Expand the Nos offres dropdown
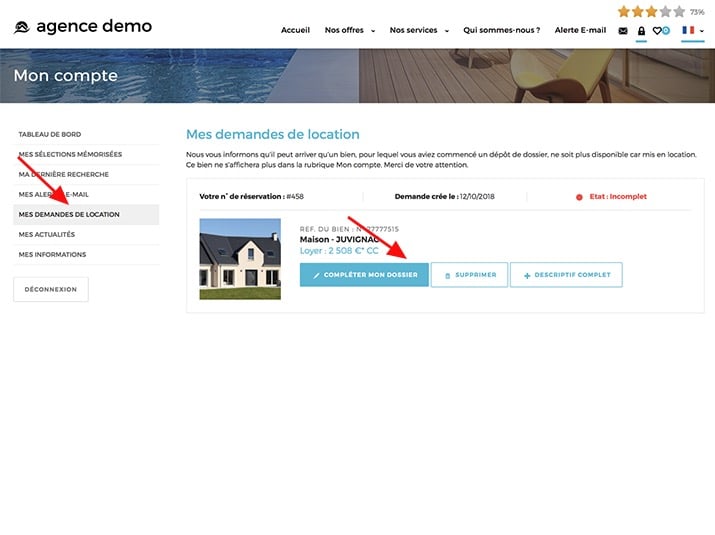Viewport: 715px width, 535px height. click(x=349, y=31)
